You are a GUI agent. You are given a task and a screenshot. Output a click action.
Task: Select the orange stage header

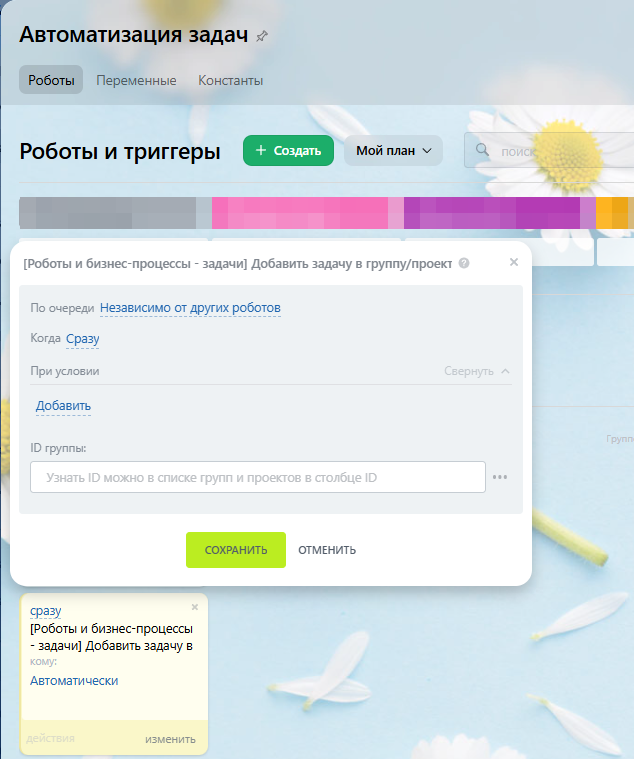(x=615, y=213)
